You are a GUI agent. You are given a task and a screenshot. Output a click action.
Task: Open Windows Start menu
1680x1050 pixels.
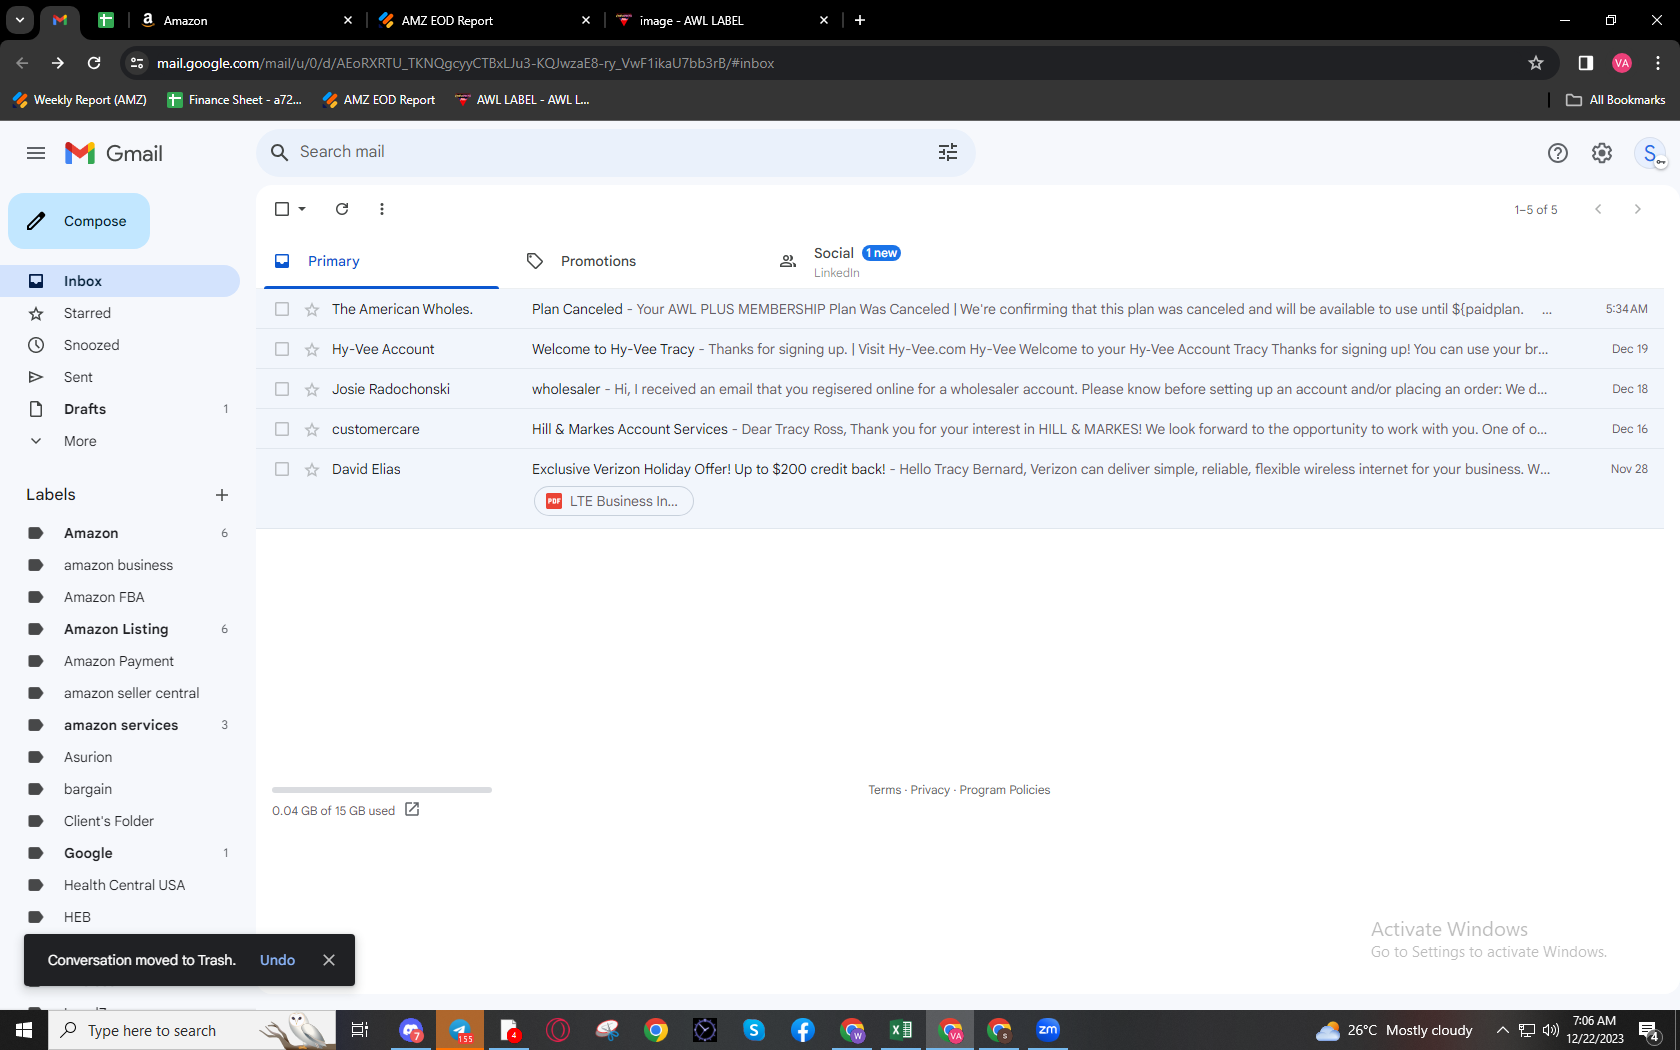pos(24,1030)
